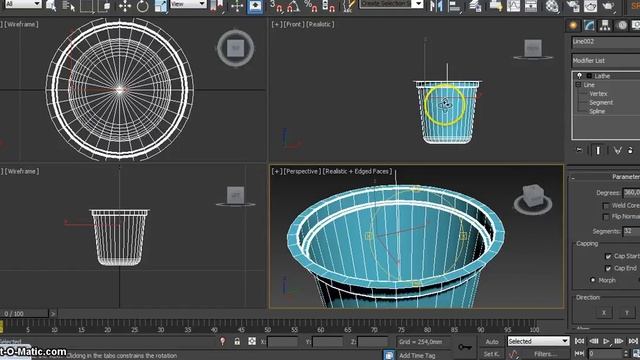Select the Morph radio button

tap(593, 280)
